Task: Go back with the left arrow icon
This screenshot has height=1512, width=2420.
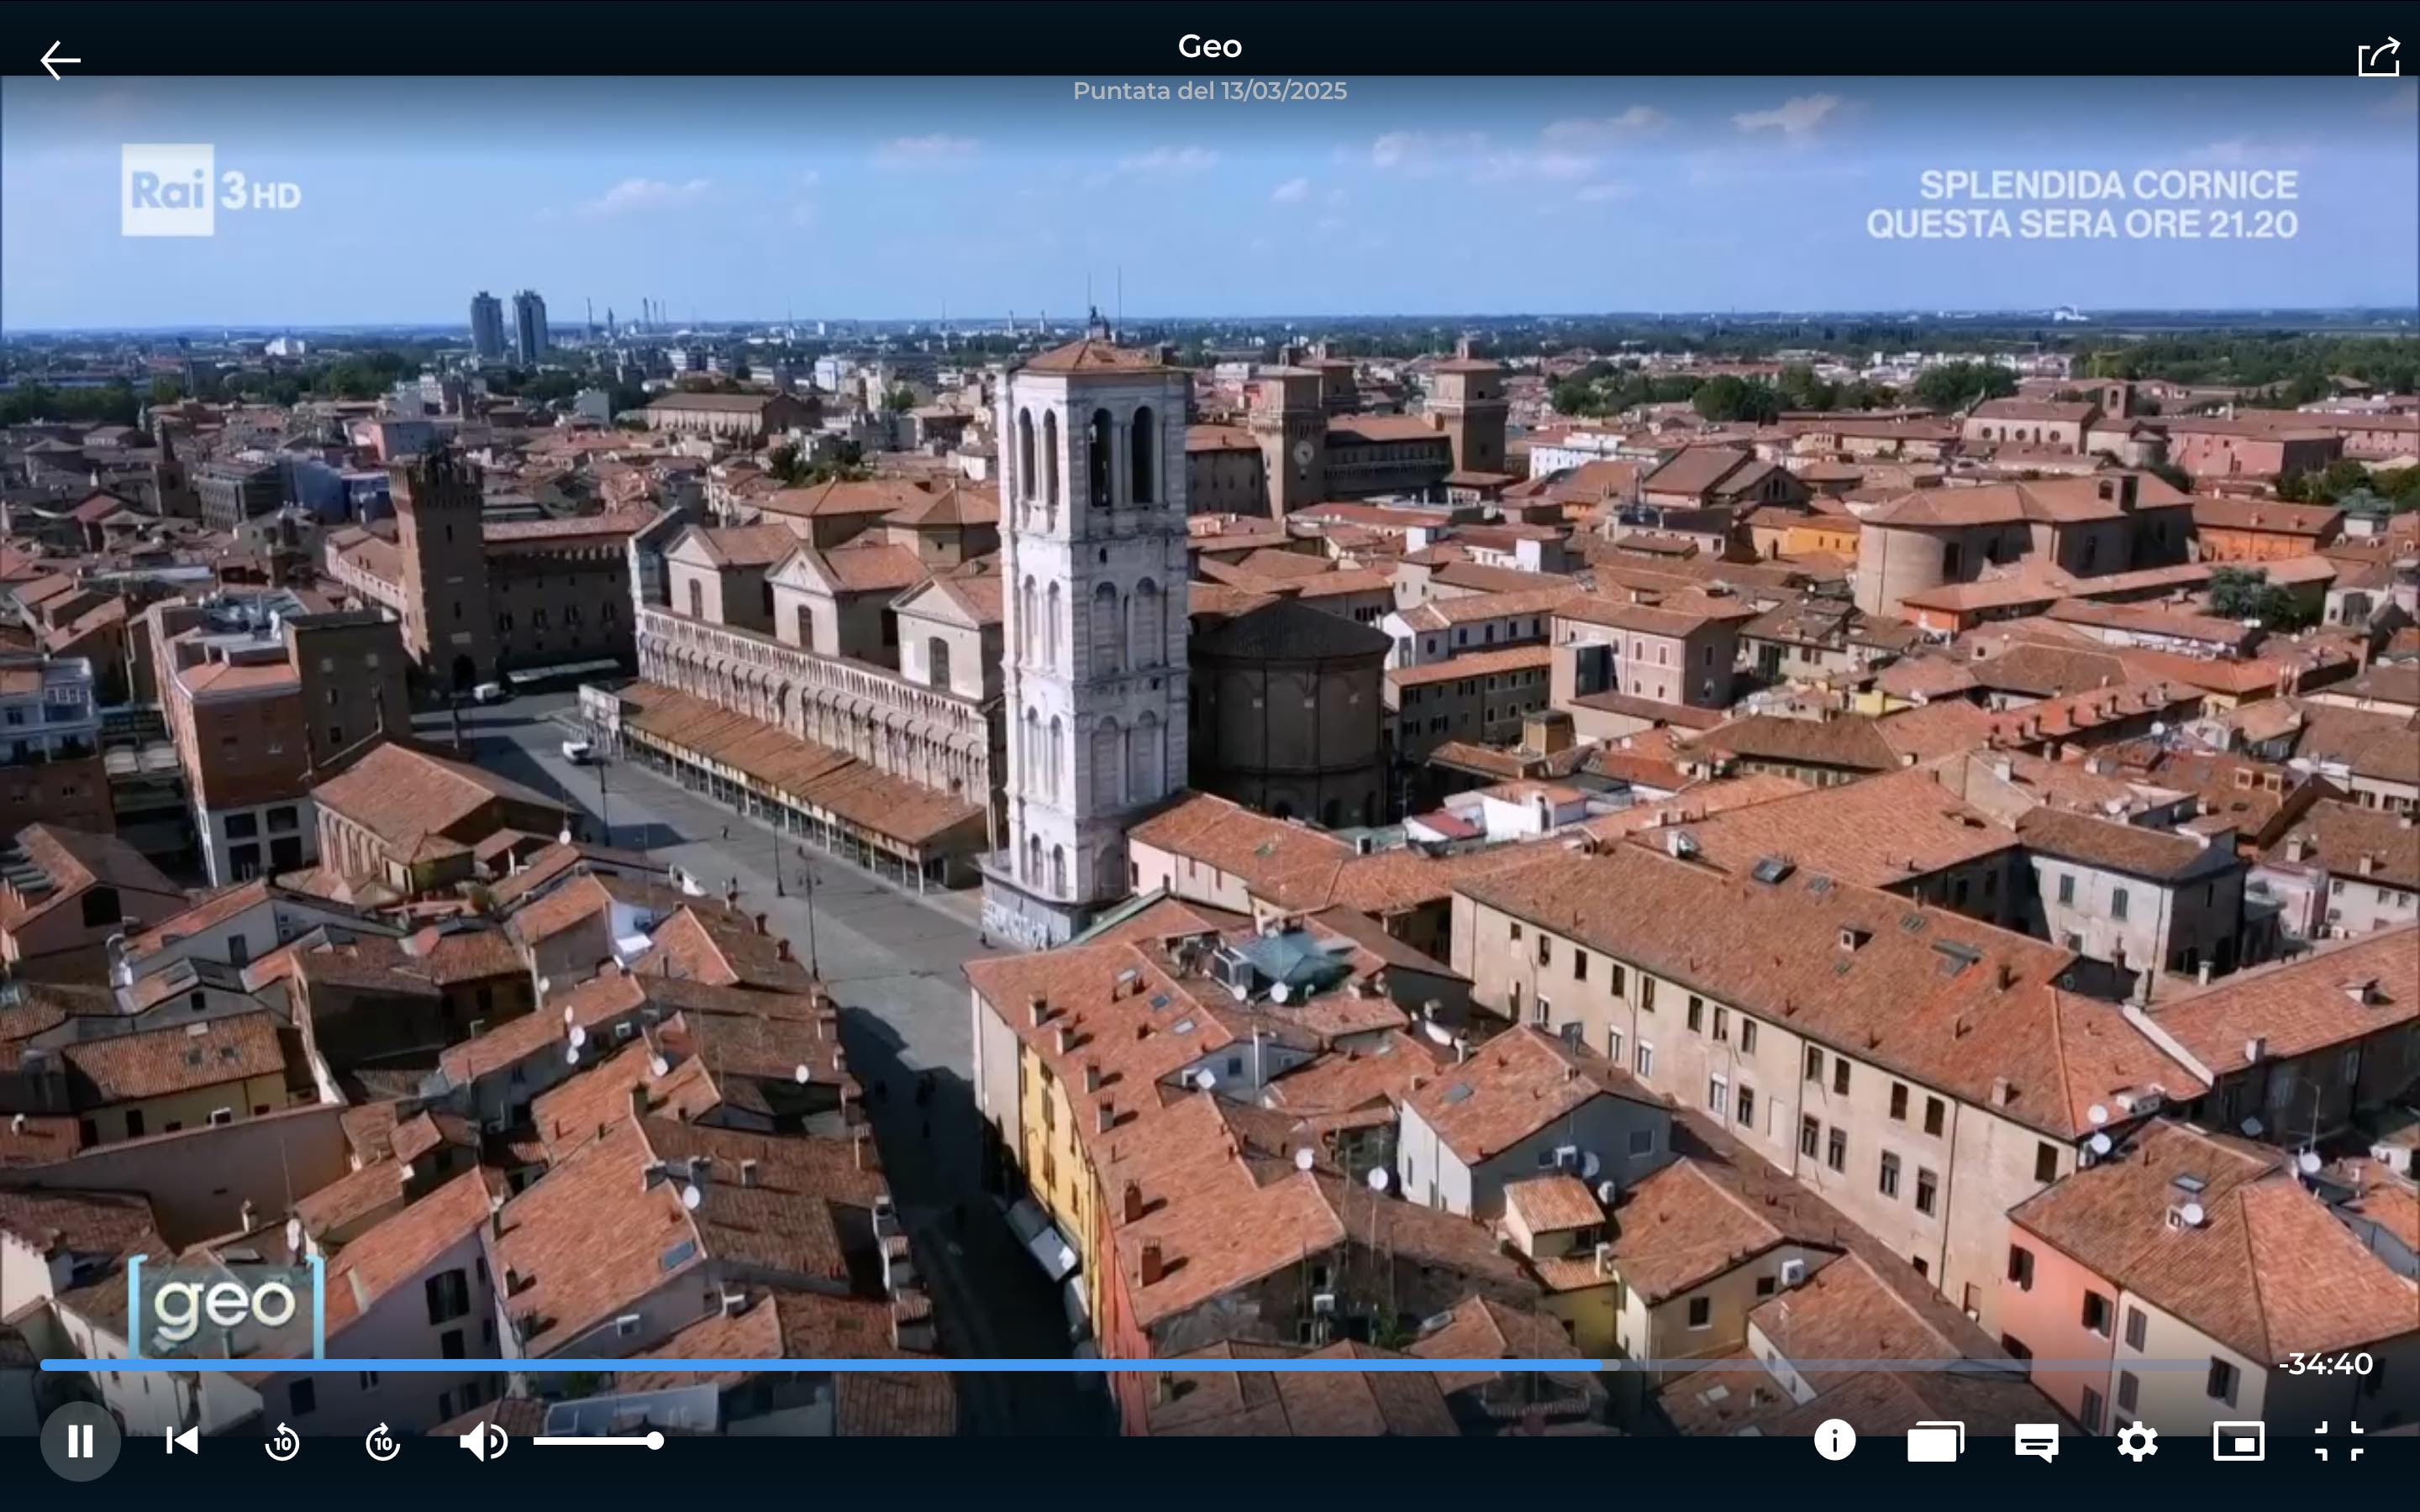Action: [x=60, y=60]
